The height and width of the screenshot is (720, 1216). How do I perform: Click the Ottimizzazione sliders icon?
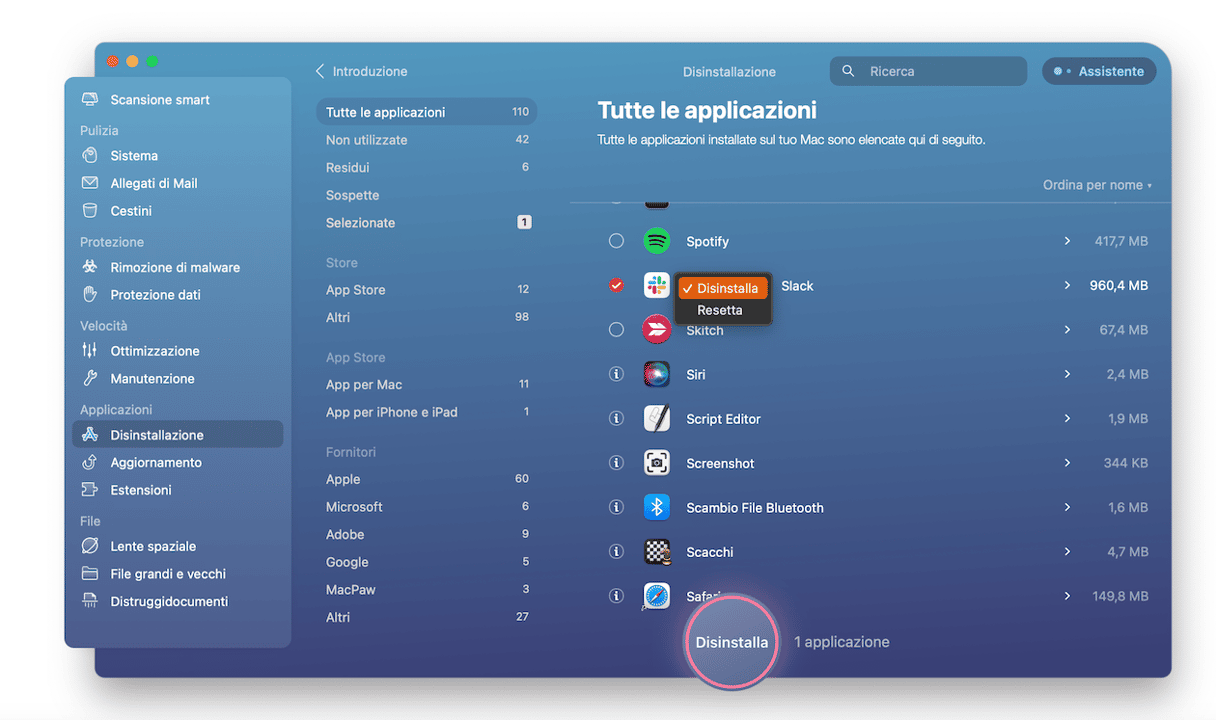pyautogui.click(x=90, y=351)
